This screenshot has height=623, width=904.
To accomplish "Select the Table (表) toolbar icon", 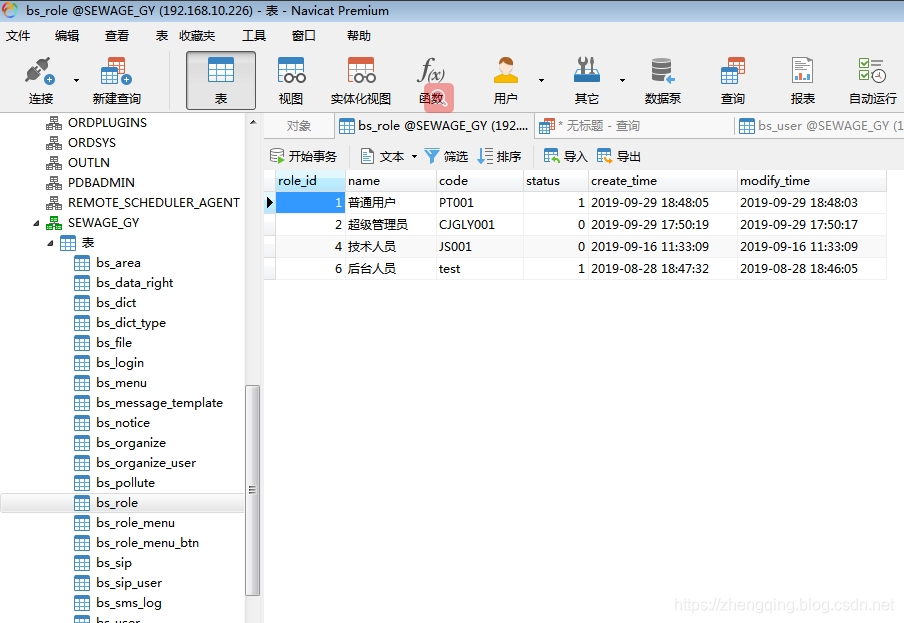I will point(221,70).
